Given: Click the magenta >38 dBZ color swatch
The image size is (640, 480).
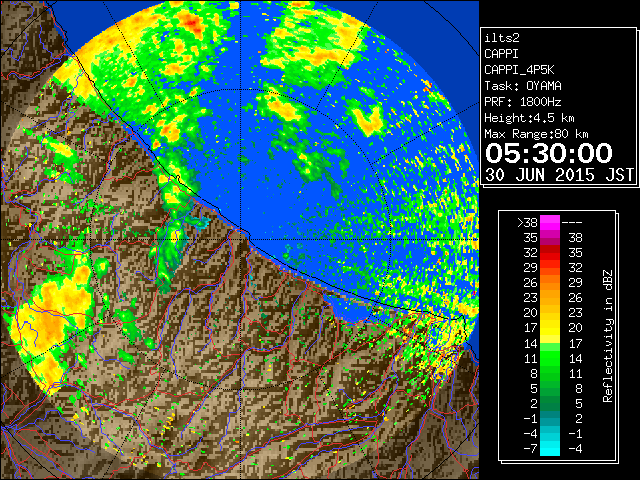Looking at the screenshot, I should (x=550, y=222).
